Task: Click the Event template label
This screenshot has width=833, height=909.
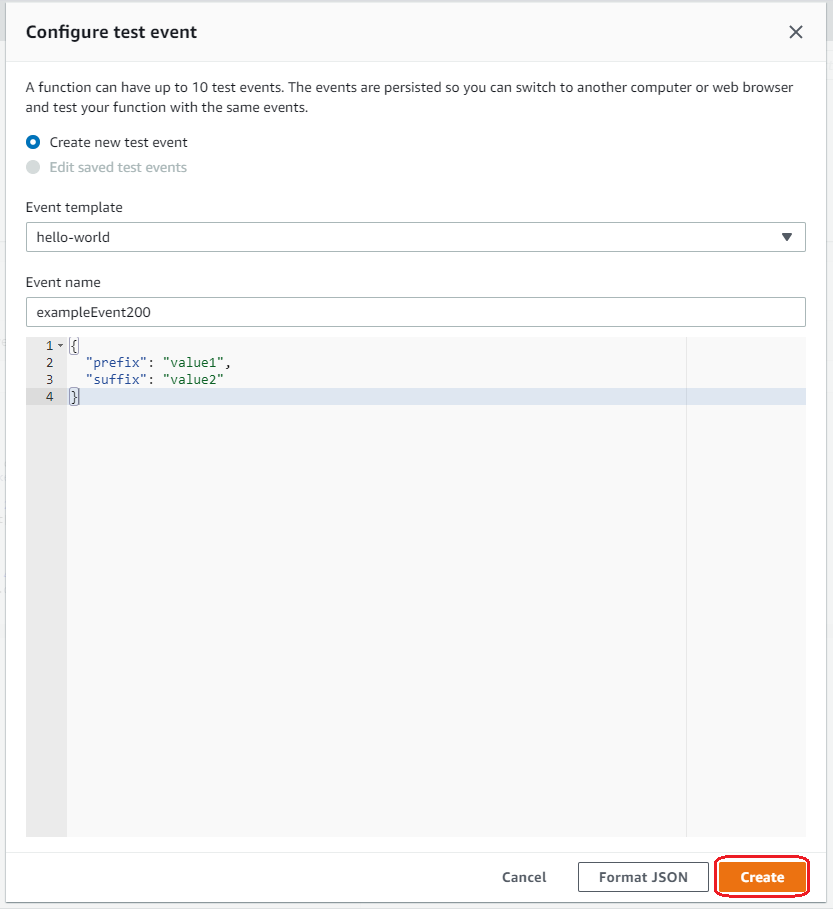Action: [x=74, y=208]
